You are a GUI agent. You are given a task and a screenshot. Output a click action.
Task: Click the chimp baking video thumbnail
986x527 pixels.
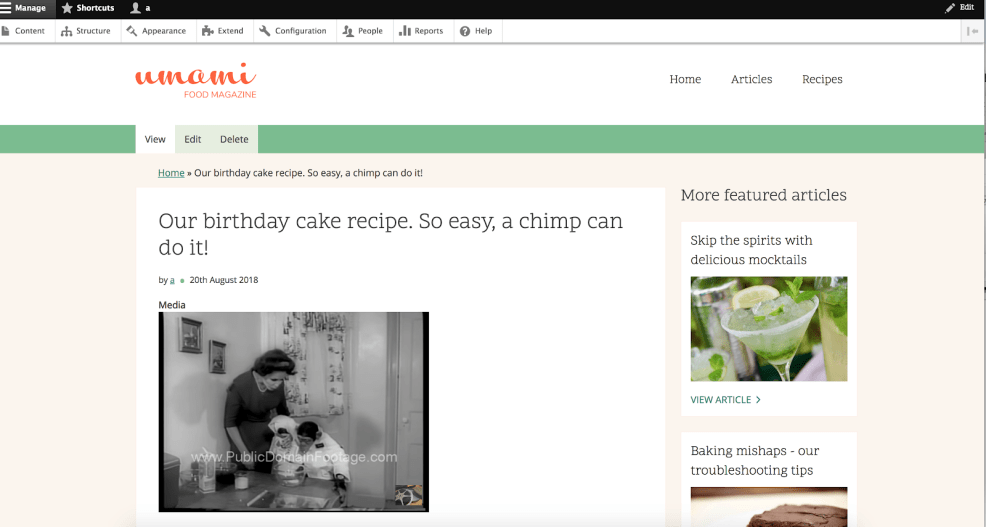pyautogui.click(x=293, y=411)
